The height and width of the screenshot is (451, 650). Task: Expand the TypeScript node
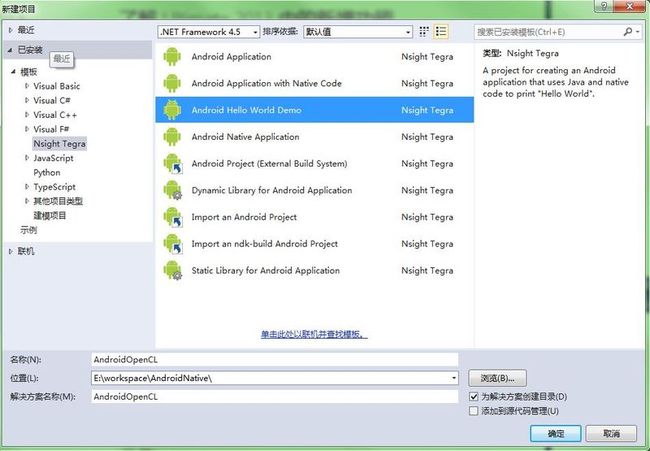coord(27,187)
